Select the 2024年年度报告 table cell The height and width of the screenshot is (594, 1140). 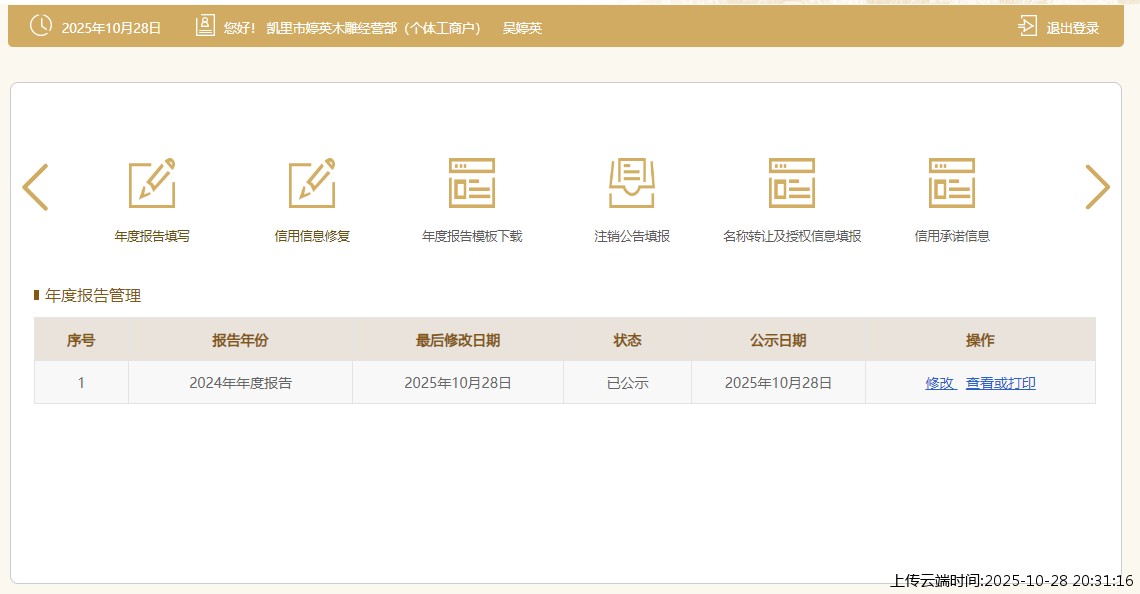coord(240,383)
